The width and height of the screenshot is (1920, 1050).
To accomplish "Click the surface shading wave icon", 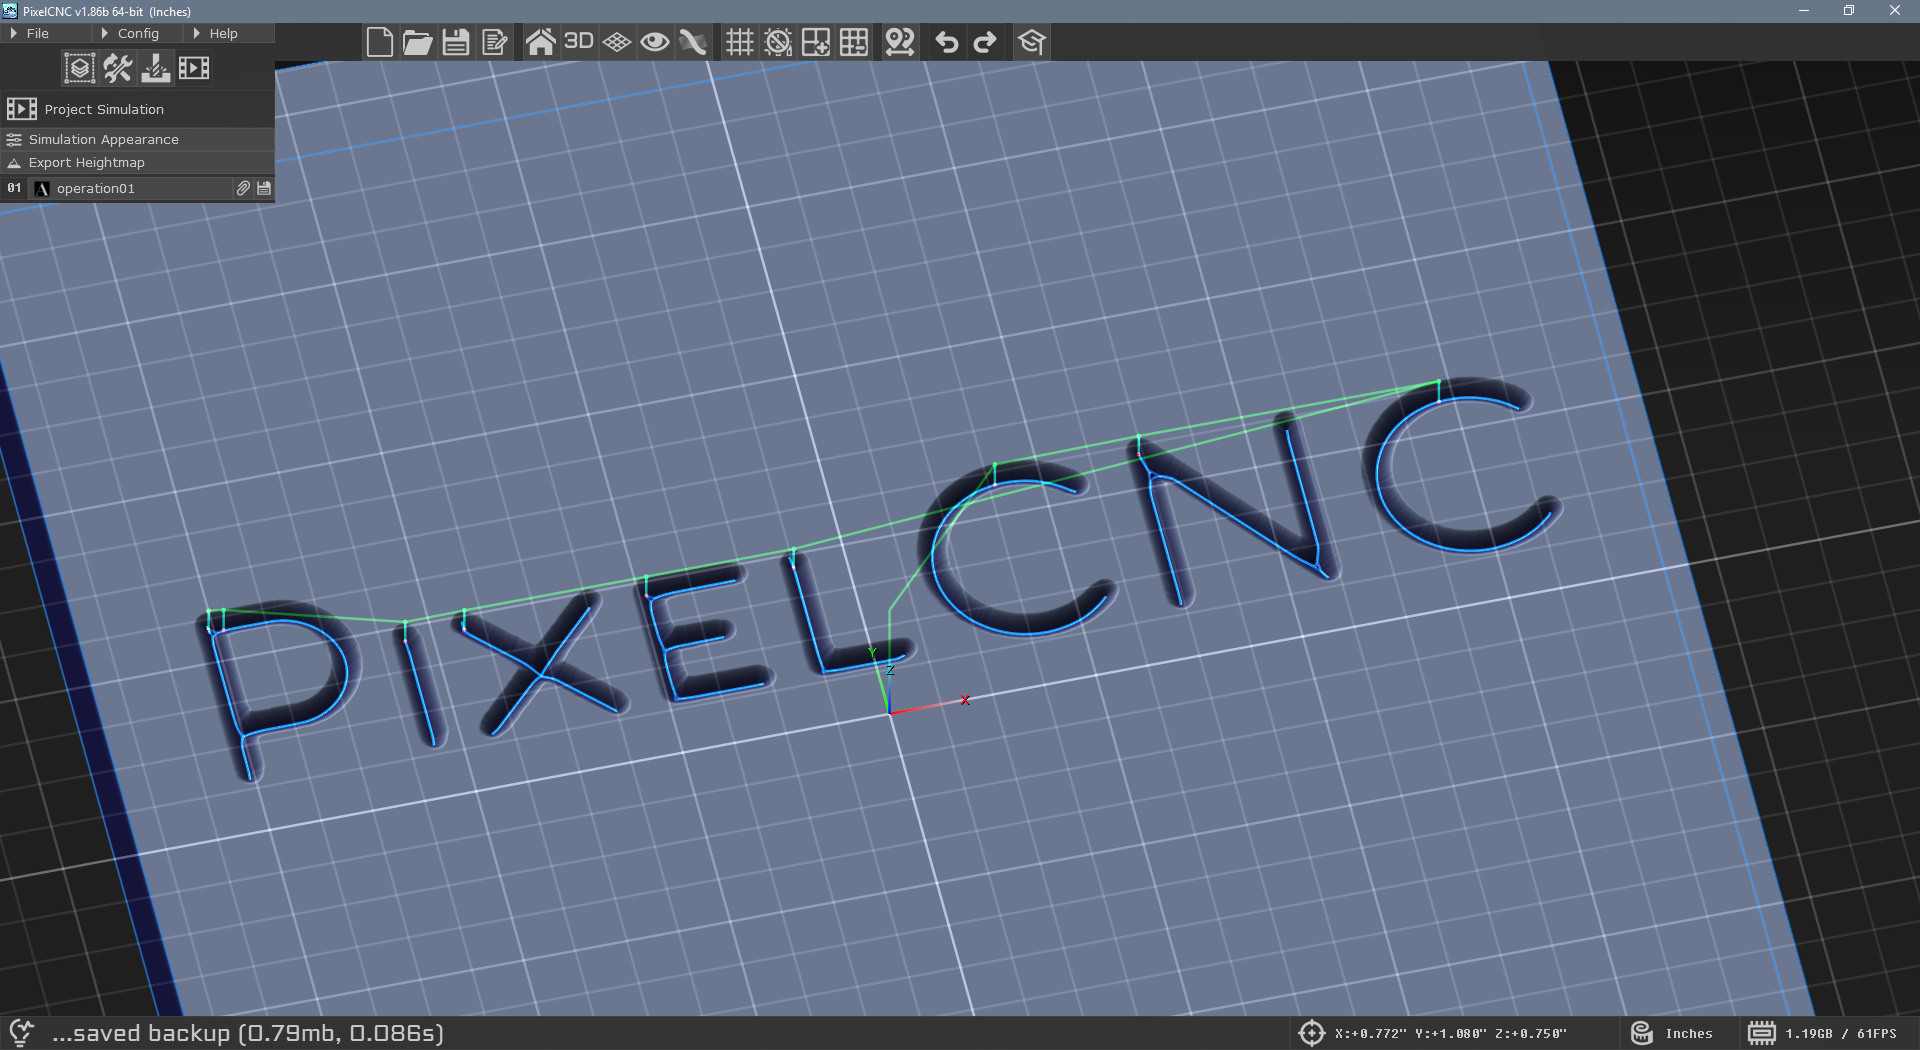I will click(693, 42).
